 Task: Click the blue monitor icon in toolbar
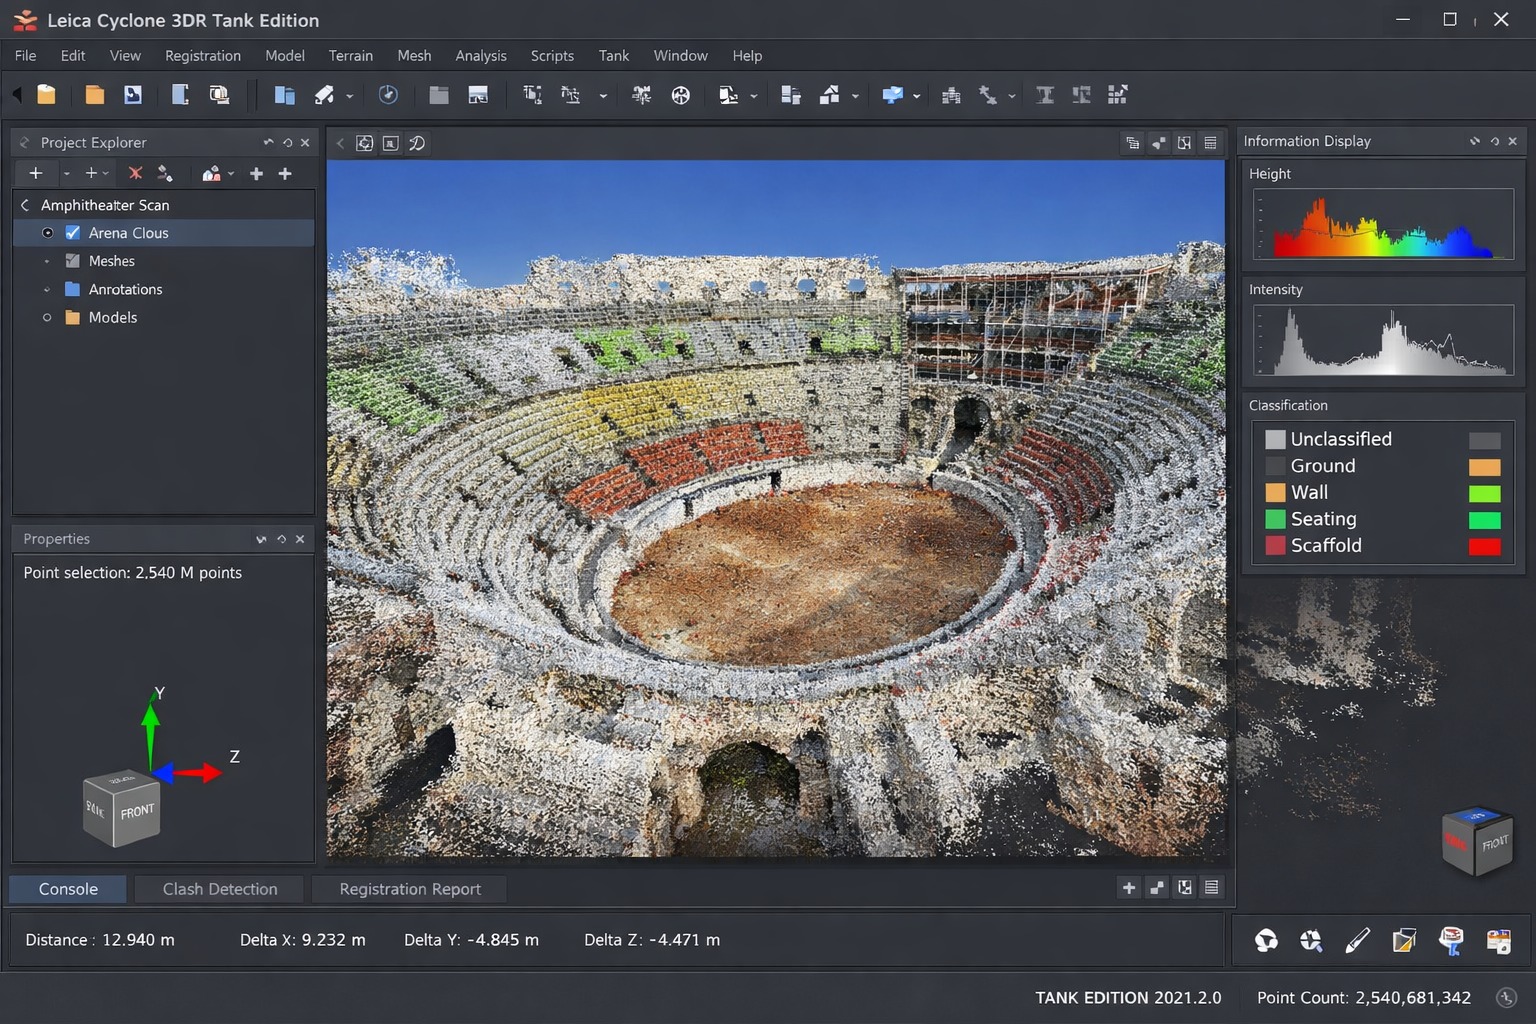(892, 95)
